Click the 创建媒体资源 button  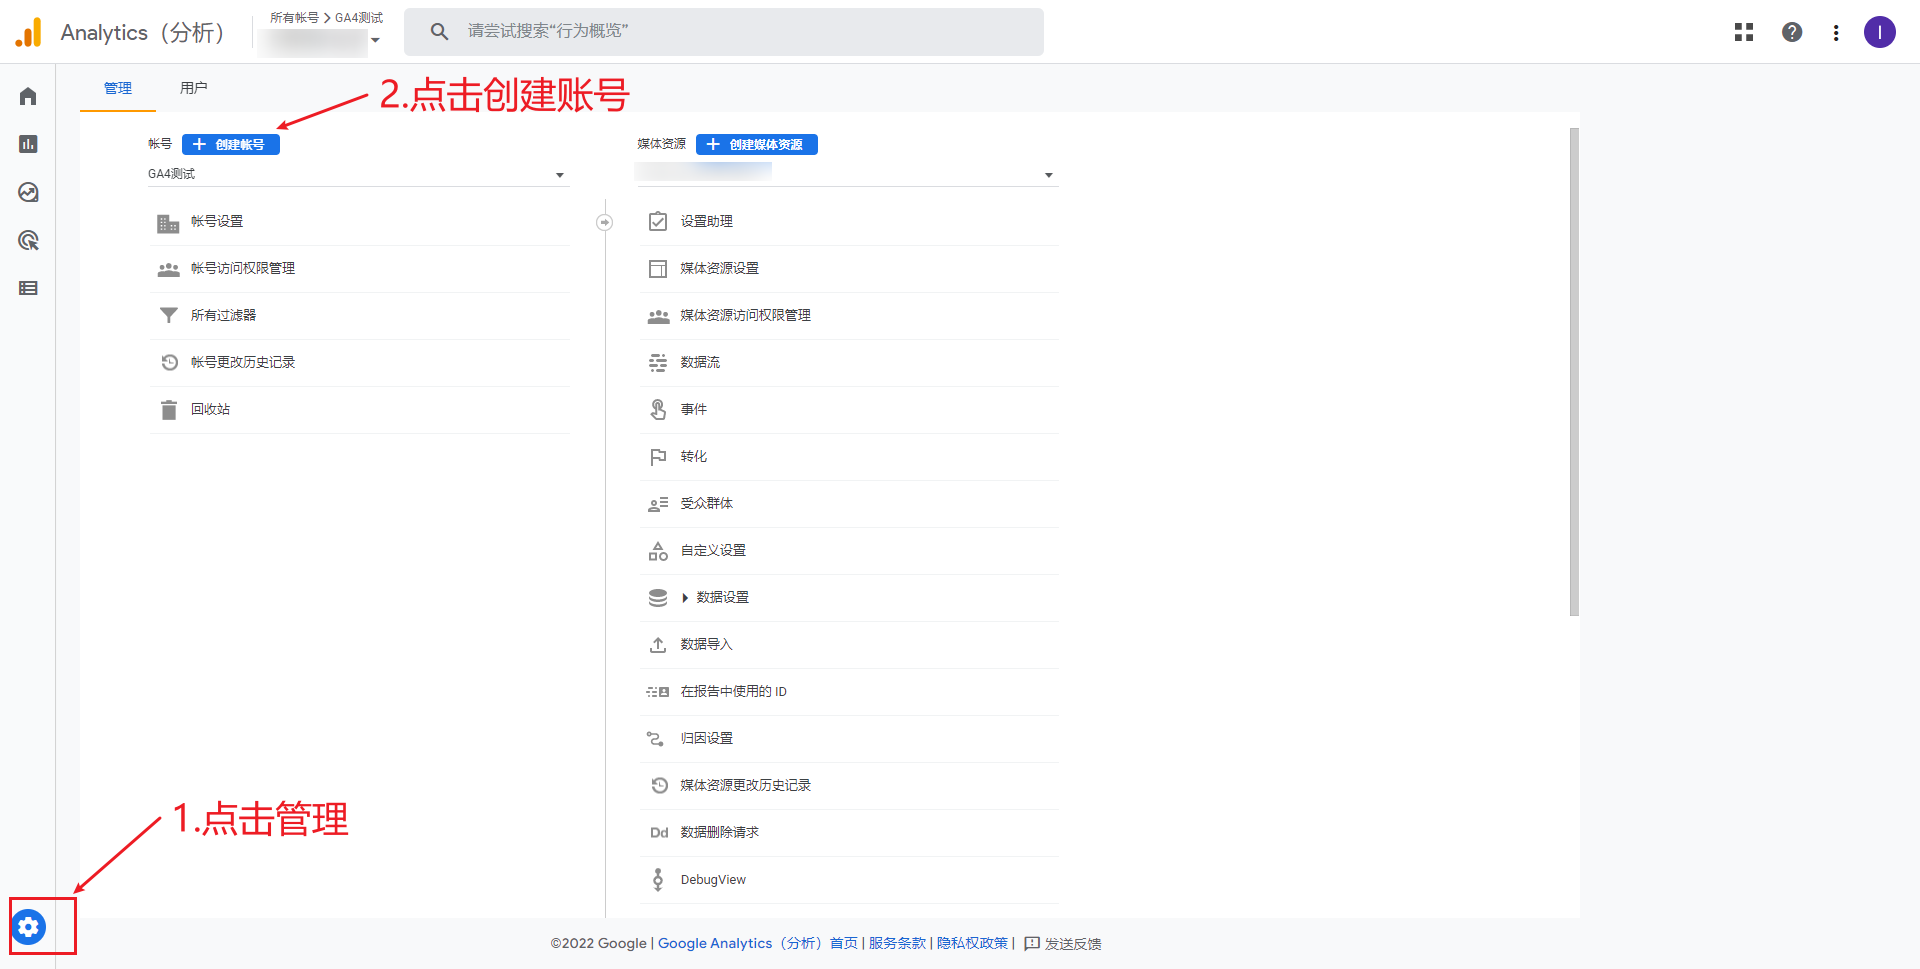tap(757, 145)
